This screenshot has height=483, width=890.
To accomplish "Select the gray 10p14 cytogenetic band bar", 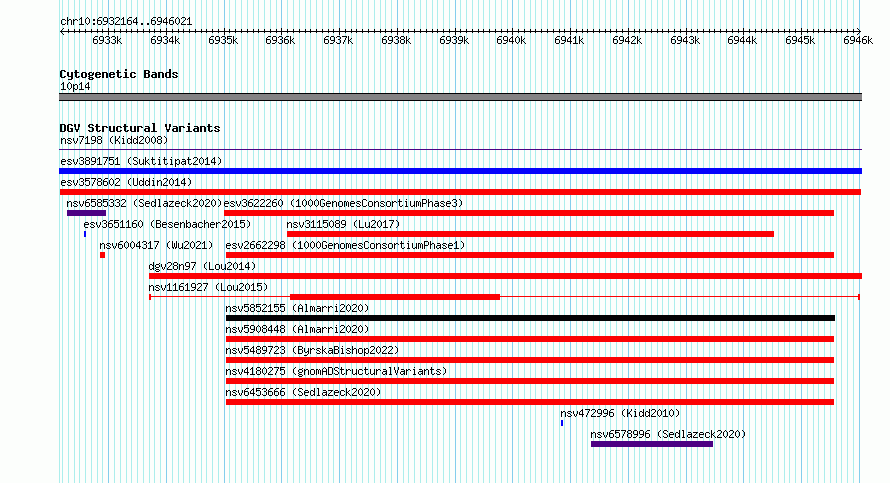I will (x=460, y=97).
